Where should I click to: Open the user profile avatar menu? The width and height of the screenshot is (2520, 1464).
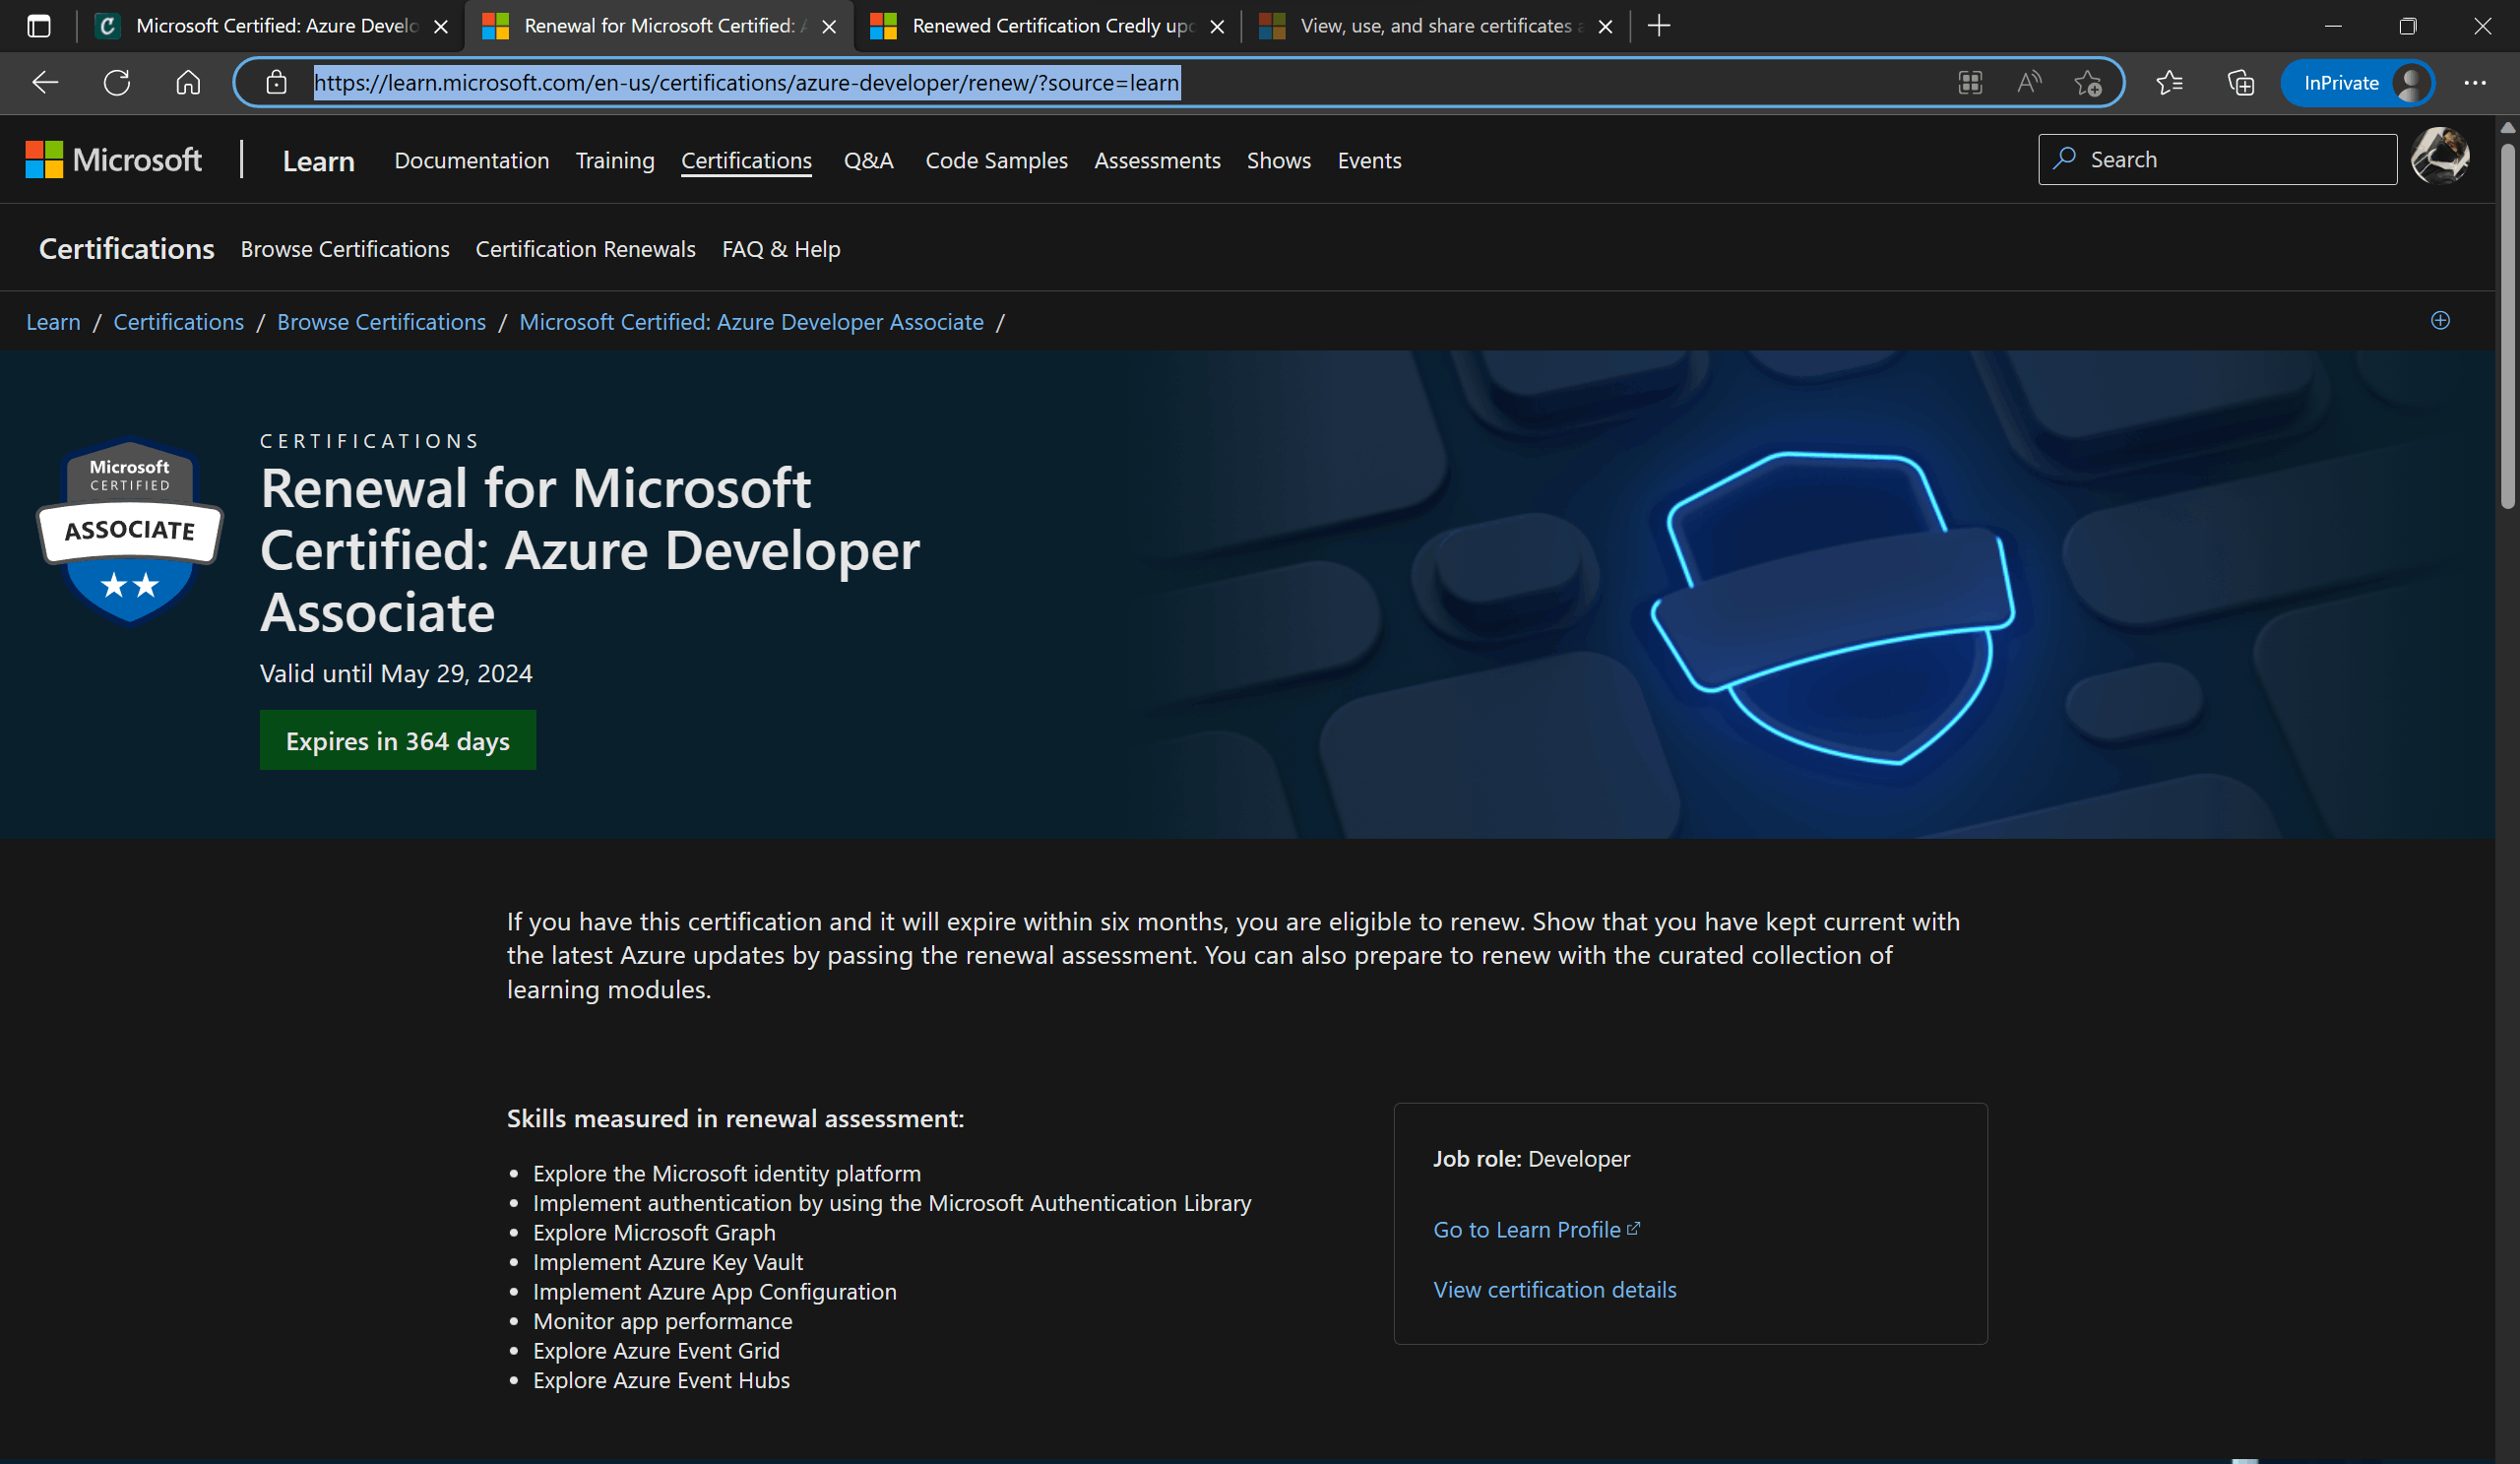pyautogui.click(x=2439, y=157)
